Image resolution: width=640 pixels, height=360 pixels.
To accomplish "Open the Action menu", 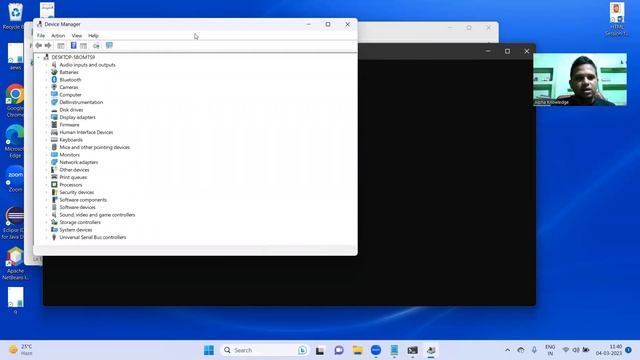I will point(58,36).
